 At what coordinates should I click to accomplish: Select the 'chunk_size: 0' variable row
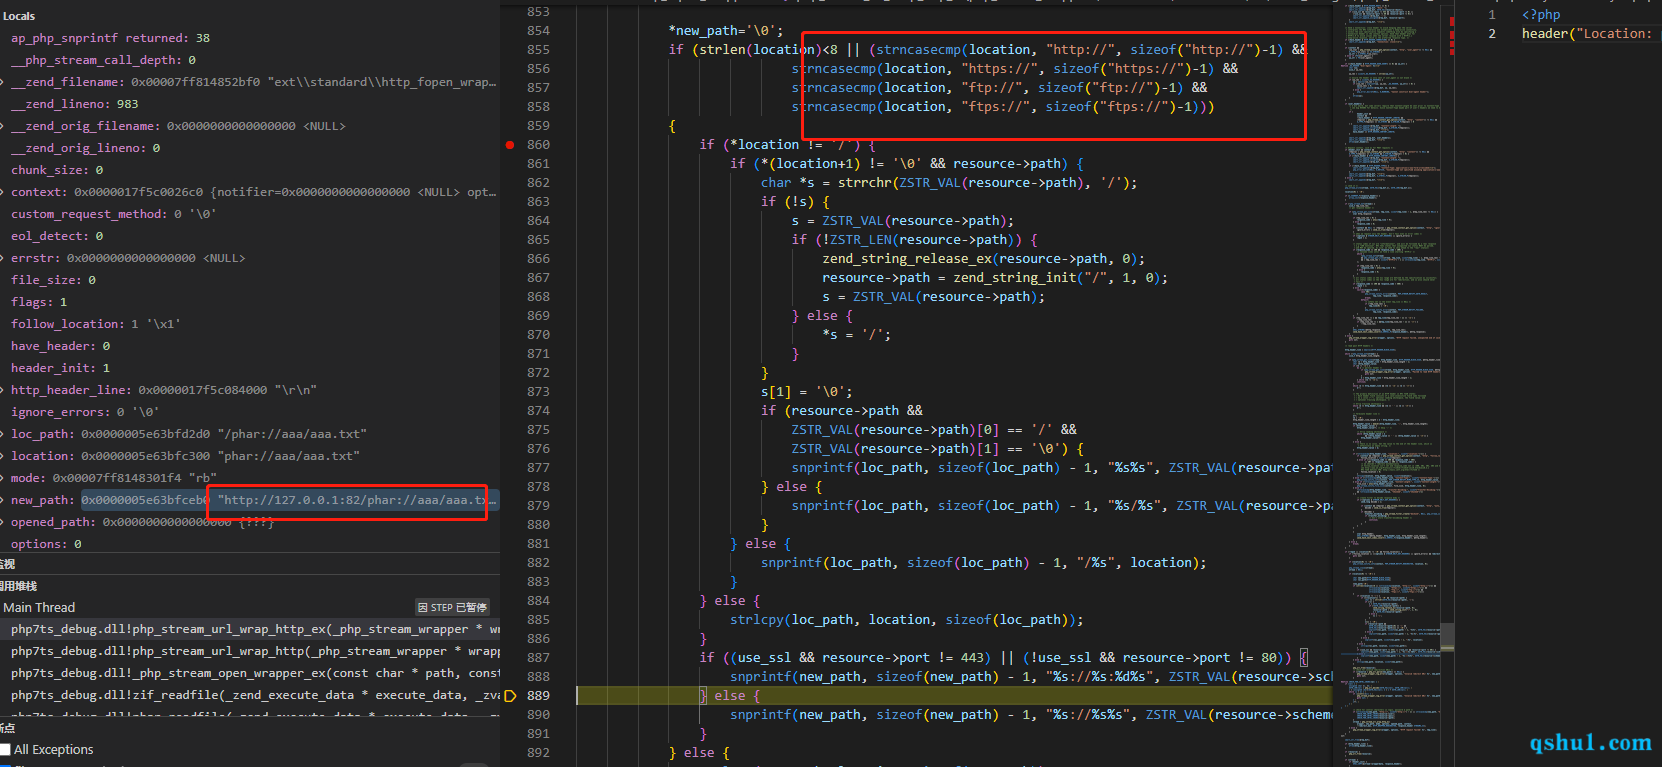[250, 170]
